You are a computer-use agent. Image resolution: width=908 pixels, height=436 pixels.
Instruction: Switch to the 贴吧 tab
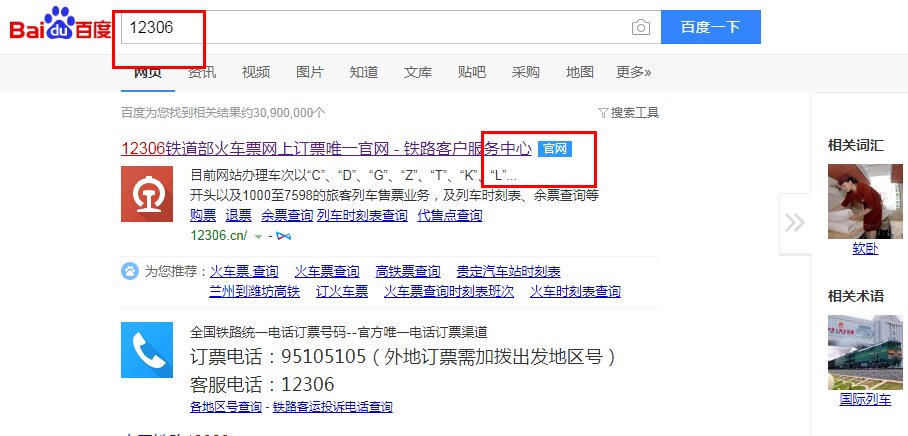coord(472,72)
